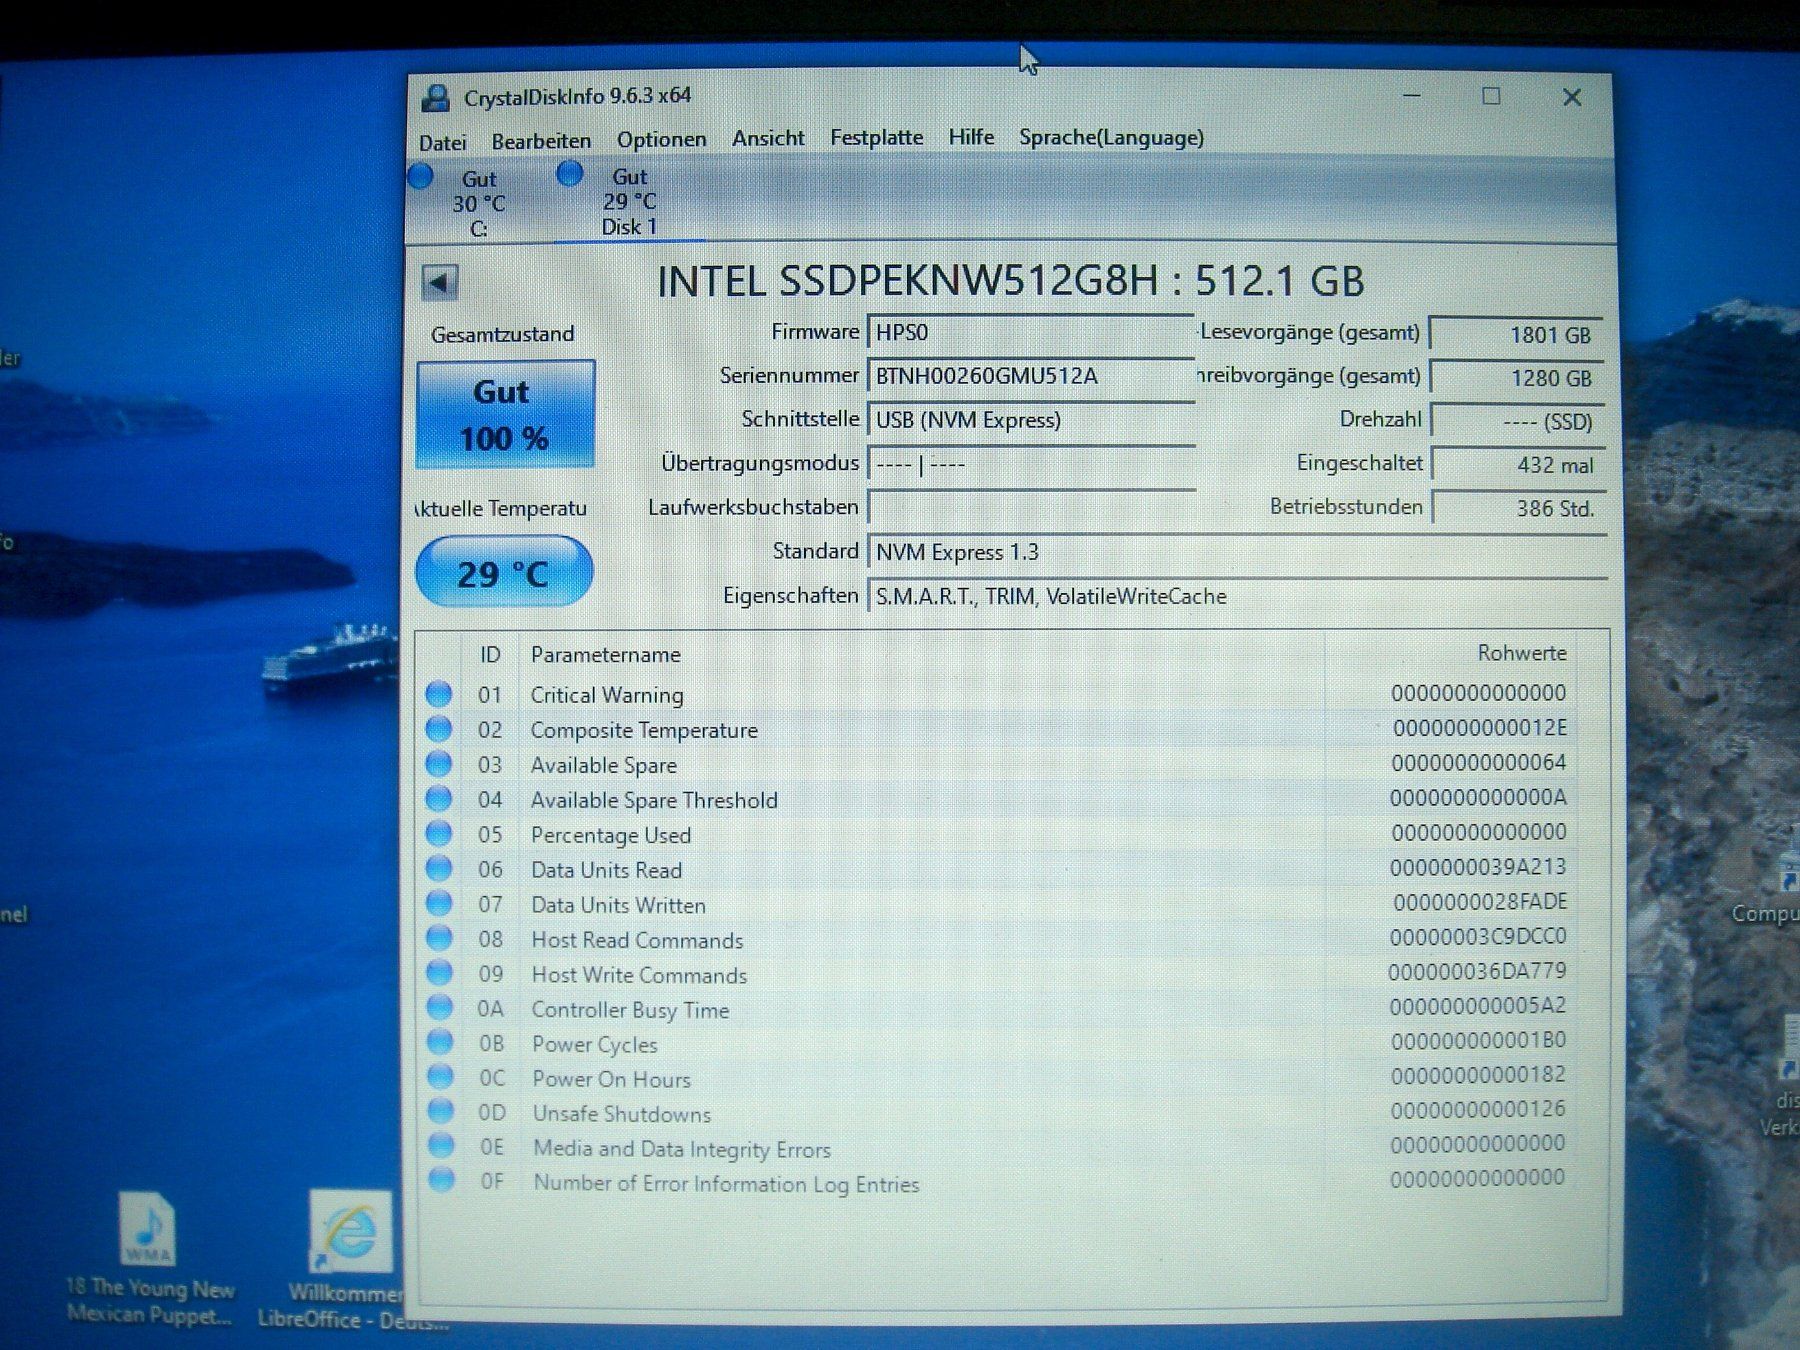Viewport: 1800px width, 1350px height.
Task: Click the Gut health status indicator for Disk 1
Action: 570,175
